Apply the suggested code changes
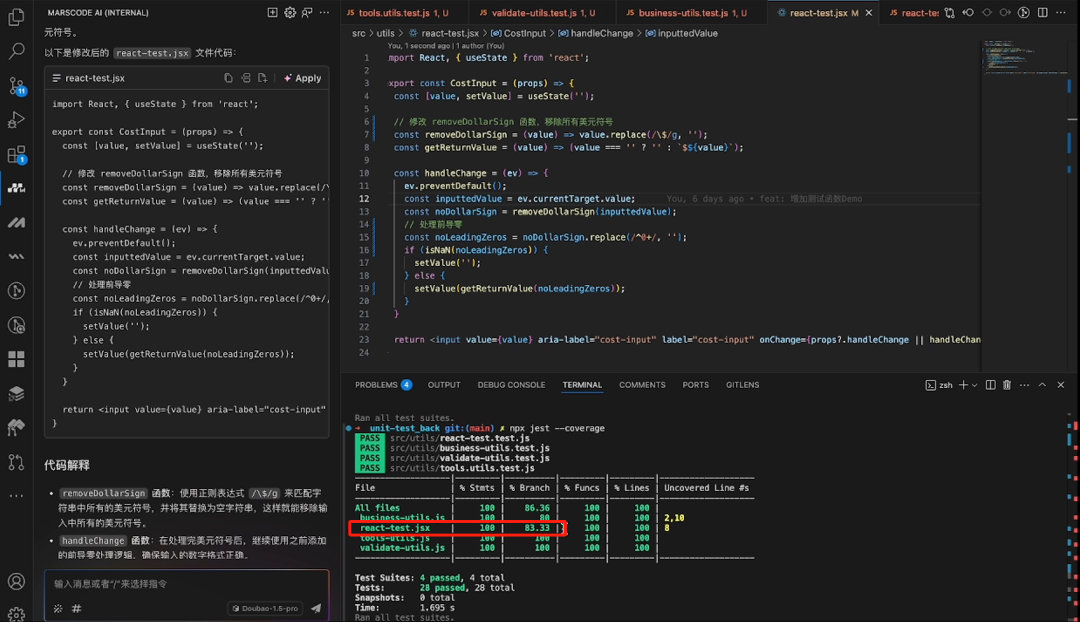The width and height of the screenshot is (1080, 622). pos(302,78)
